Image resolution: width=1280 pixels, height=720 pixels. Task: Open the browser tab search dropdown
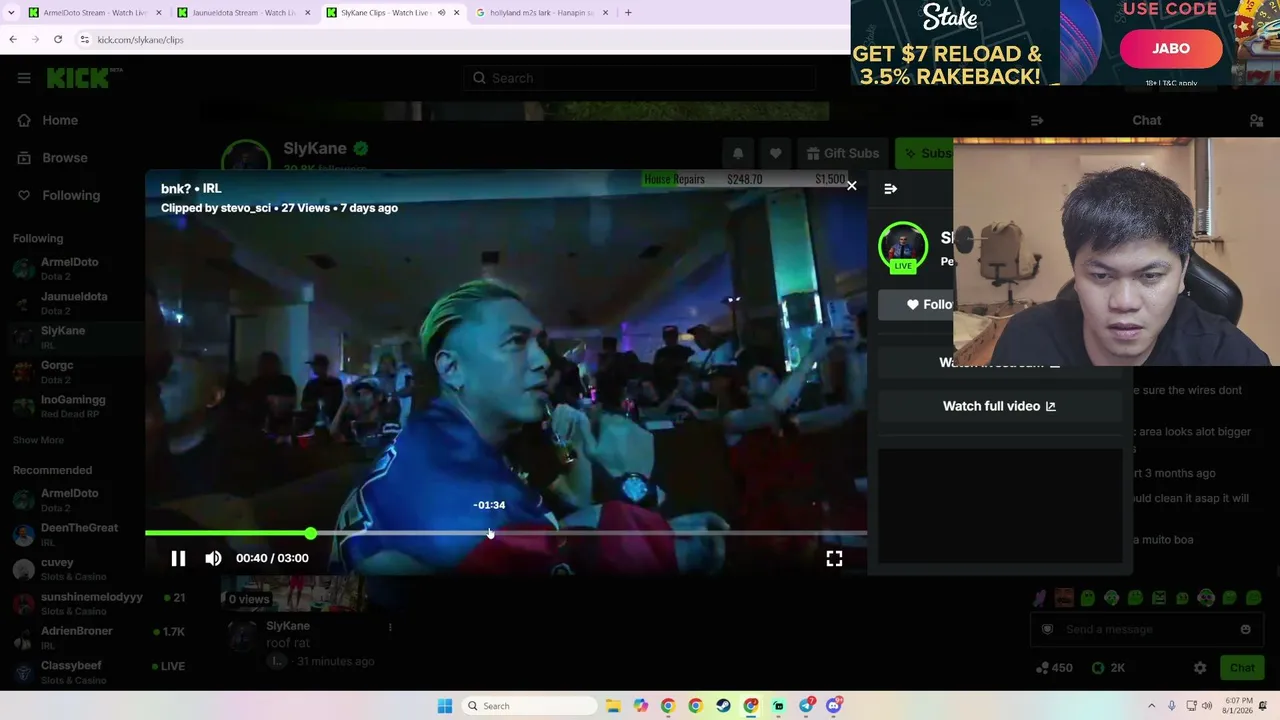click(x=11, y=13)
